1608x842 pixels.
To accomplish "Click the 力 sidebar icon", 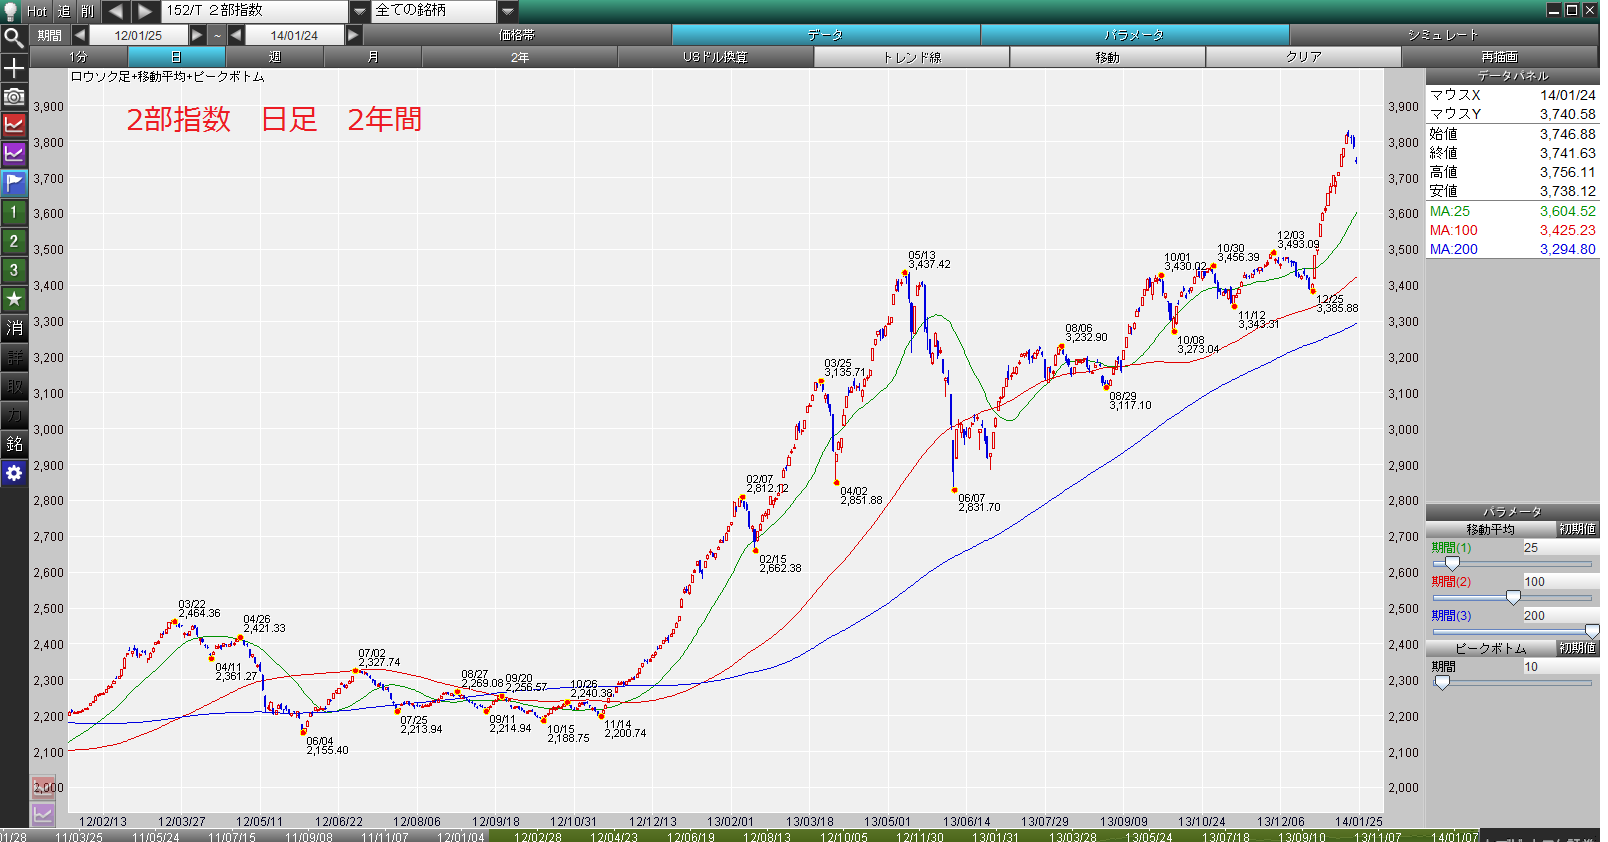I will tap(14, 415).
